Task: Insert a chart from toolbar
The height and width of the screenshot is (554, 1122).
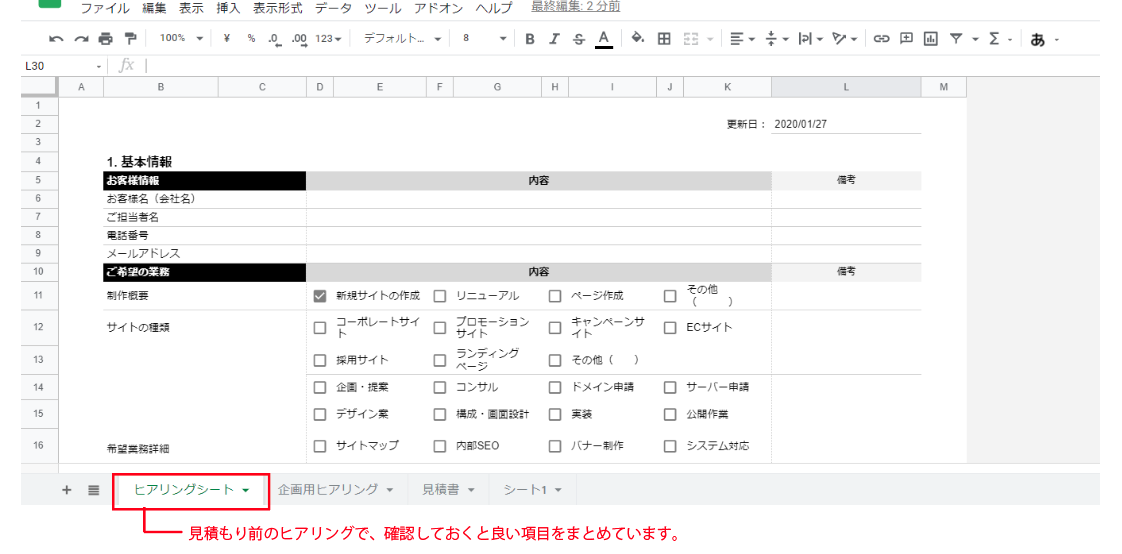Action: 931,39
